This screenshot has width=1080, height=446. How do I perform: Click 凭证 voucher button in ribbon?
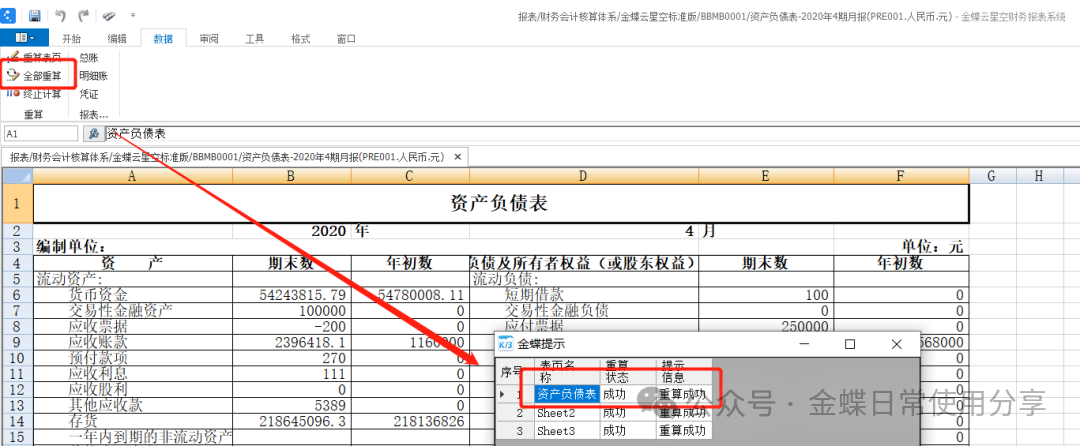point(89,94)
